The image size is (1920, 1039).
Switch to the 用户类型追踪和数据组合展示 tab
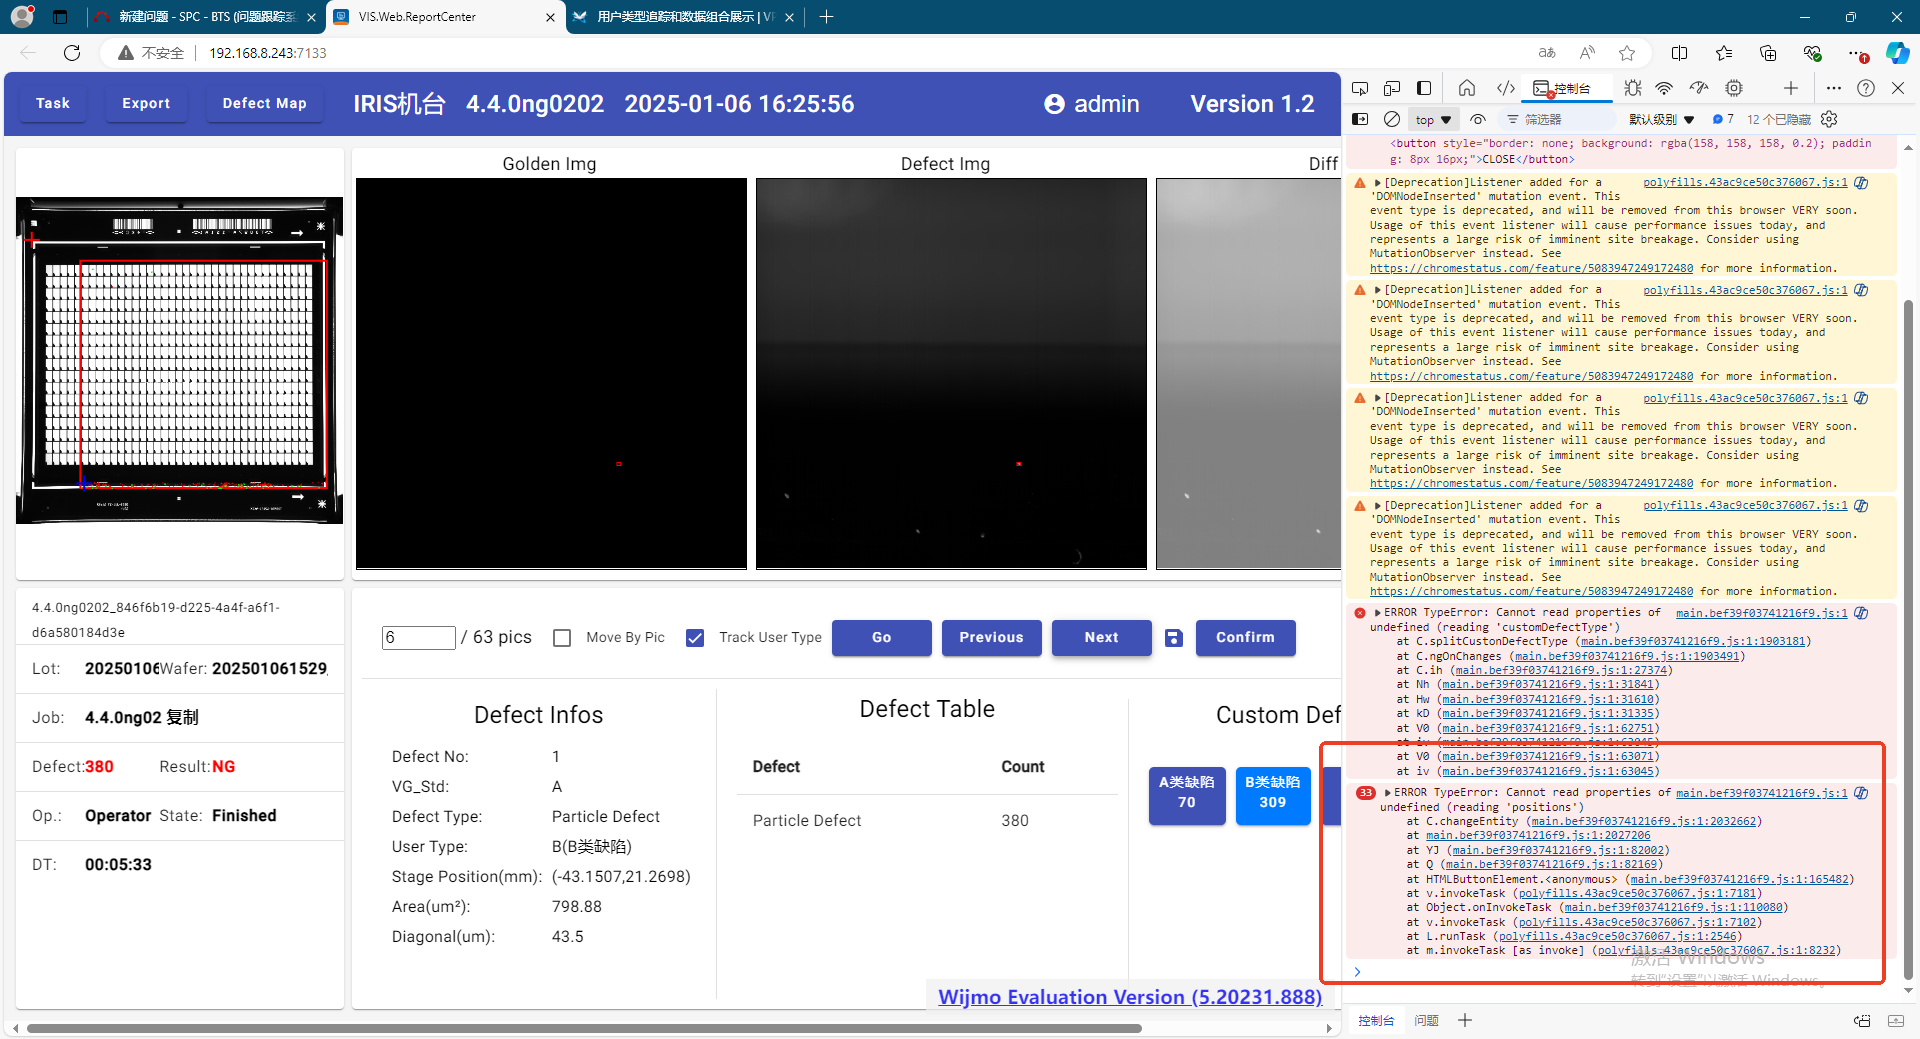685,17
